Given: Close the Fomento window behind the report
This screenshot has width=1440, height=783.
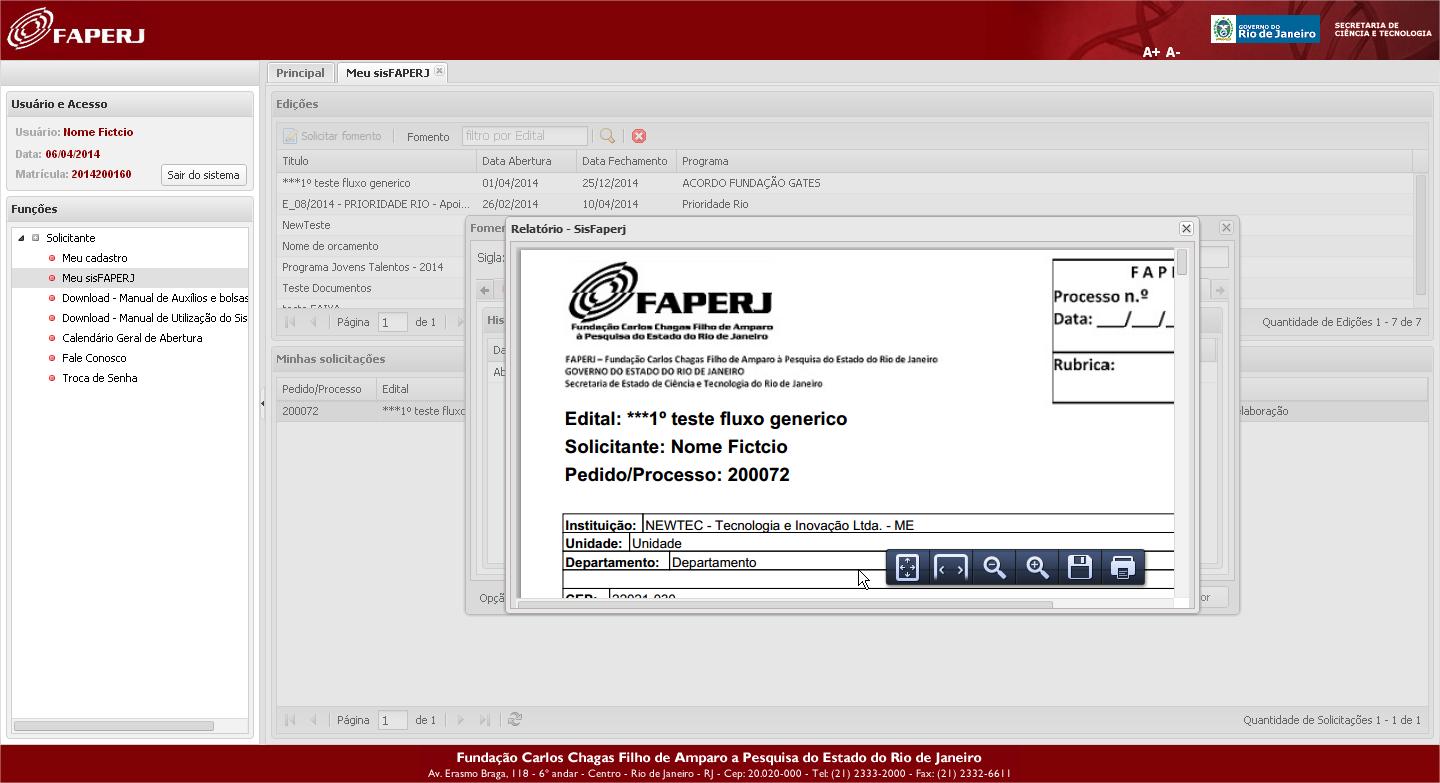Looking at the screenshot, I should [1226, 227].
